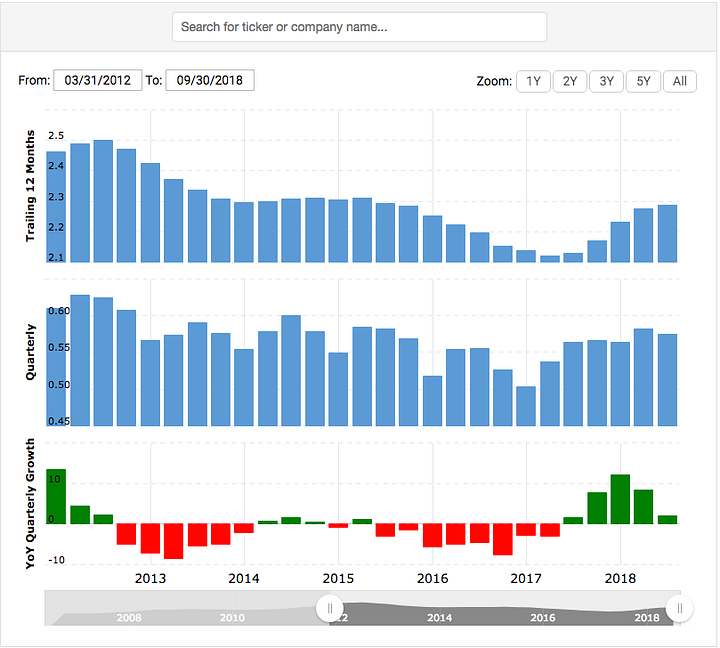Choose the 5Y zoom option
Image resolution: width=720 pixels, height=648 pixels.
coord(643,81)
